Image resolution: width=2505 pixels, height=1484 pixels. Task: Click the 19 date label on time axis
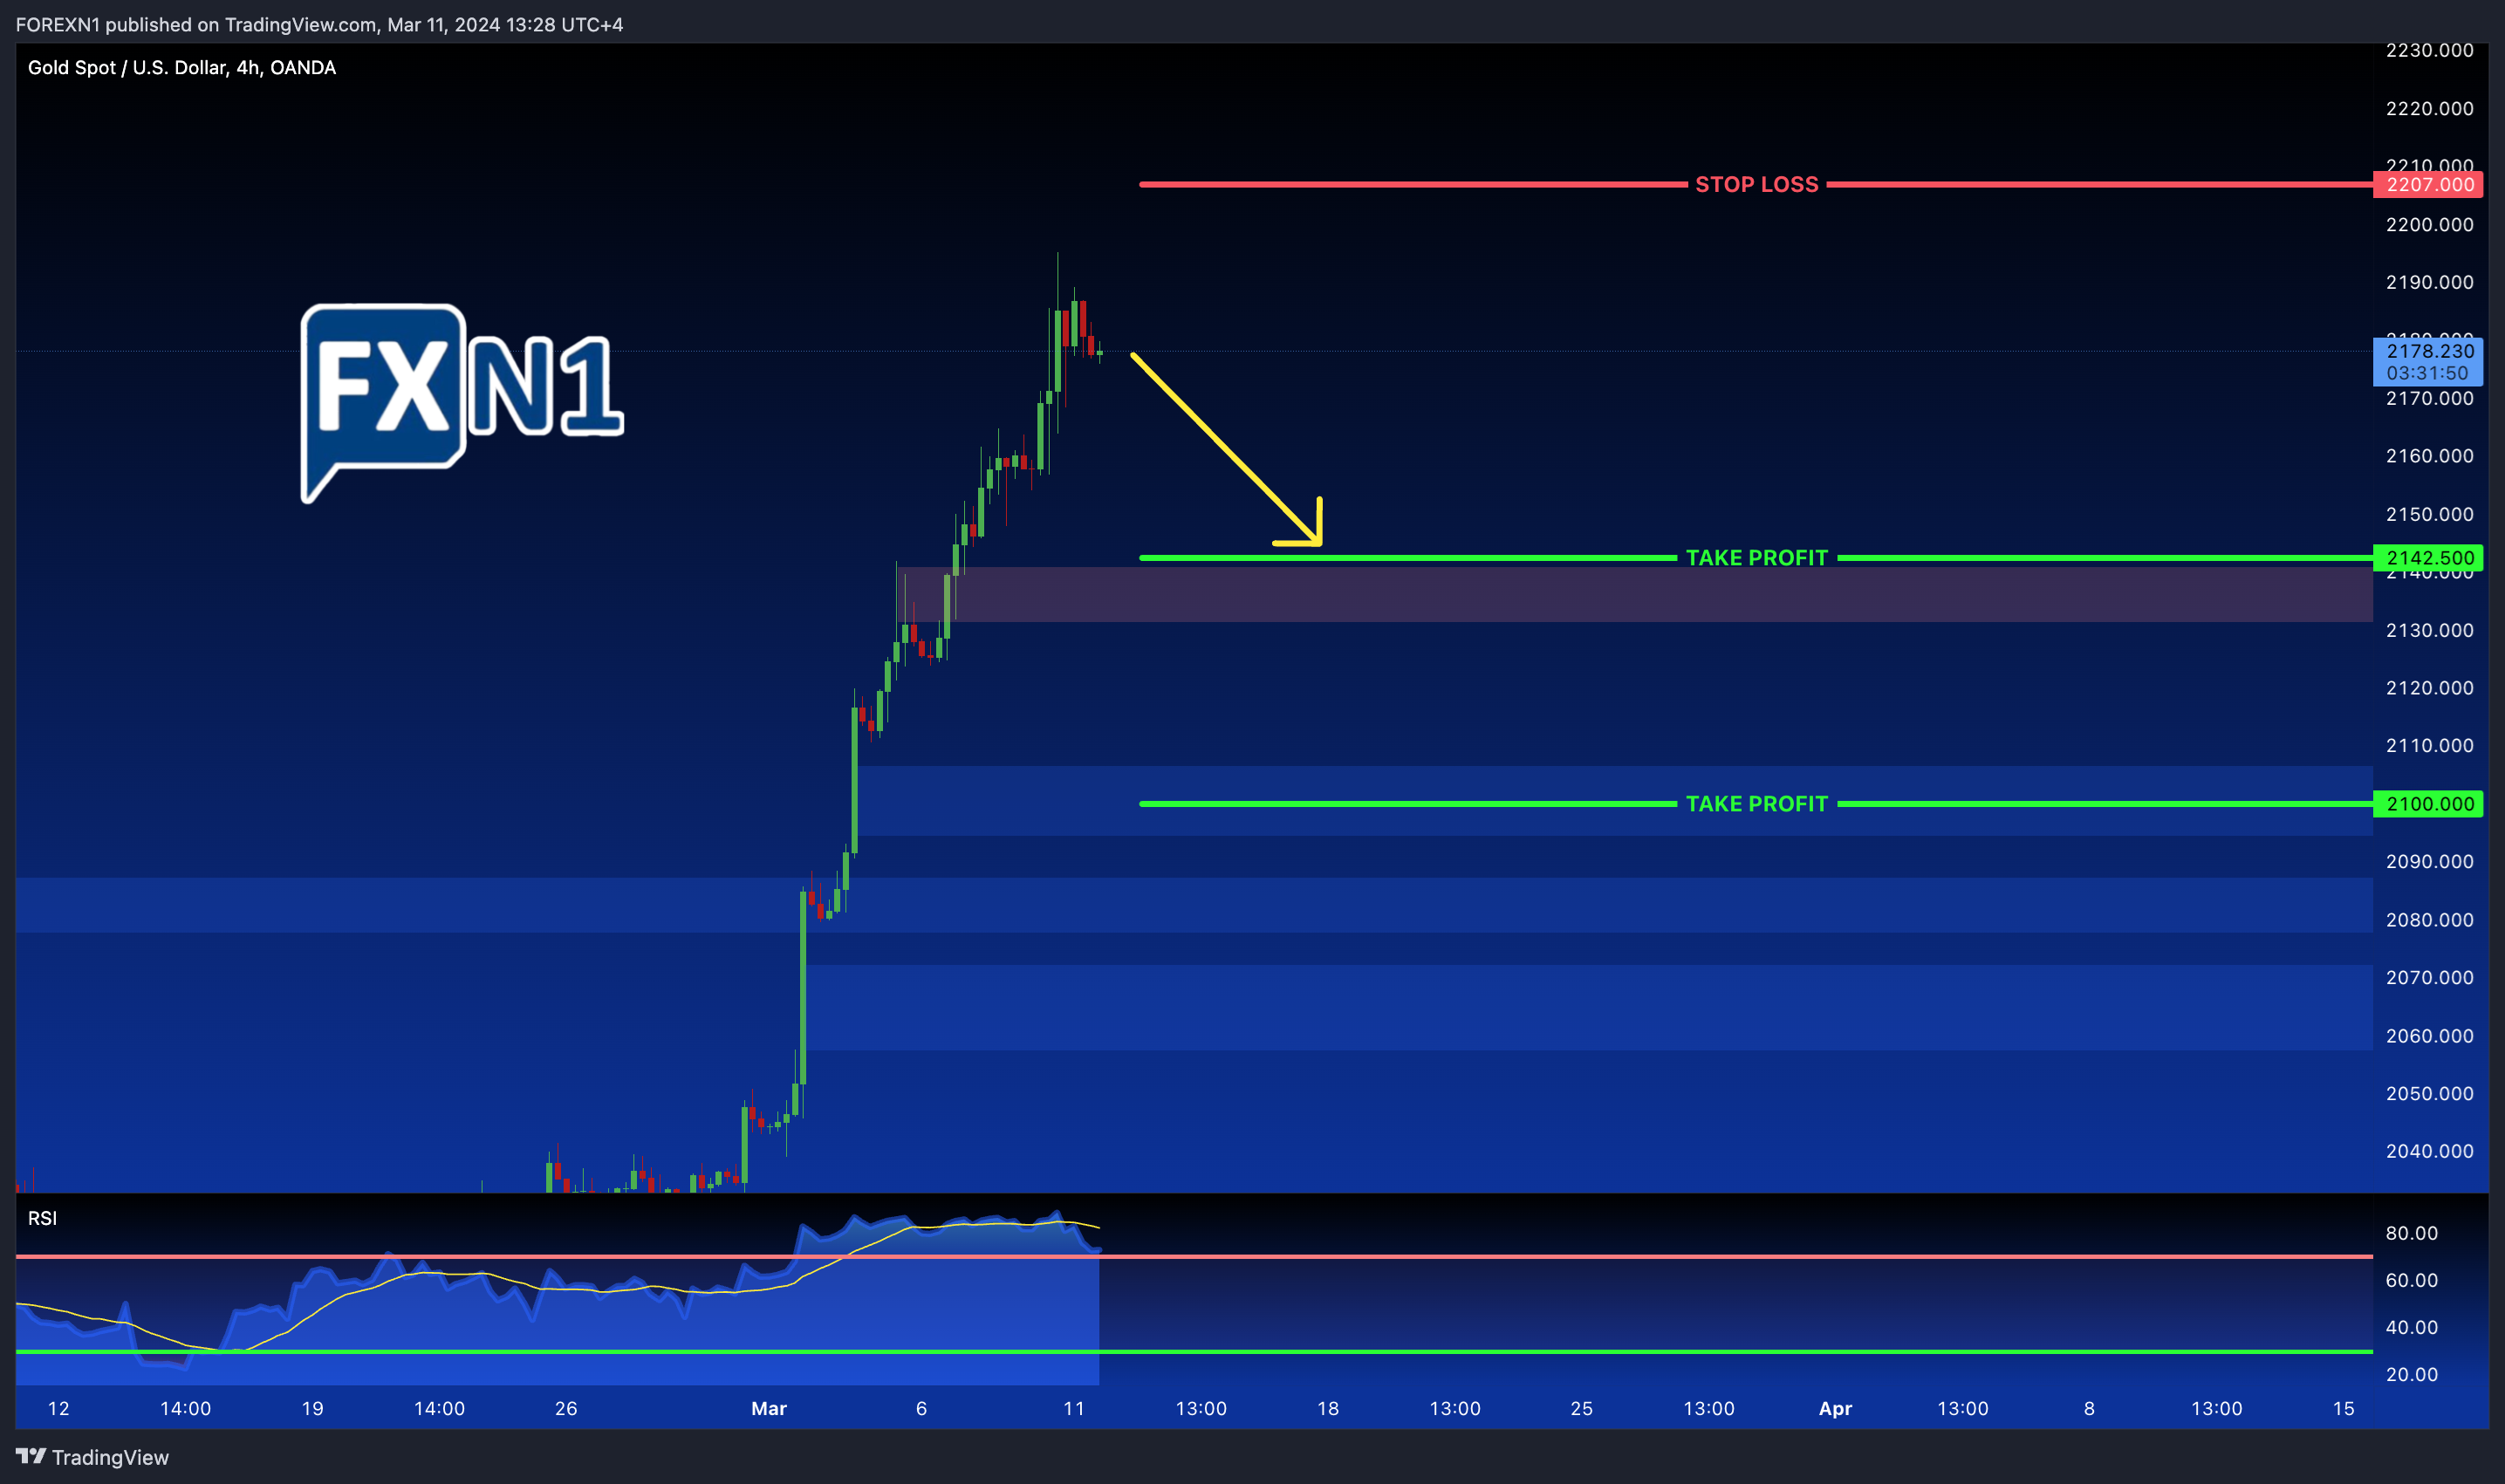[x=312, y=1408]
